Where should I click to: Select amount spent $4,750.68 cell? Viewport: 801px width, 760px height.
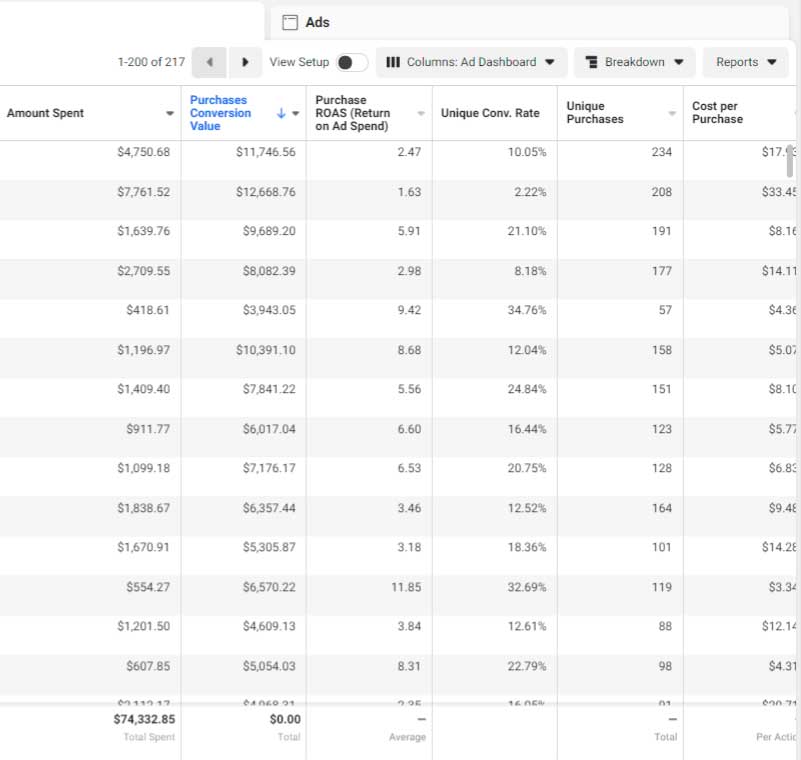(144, 152)
